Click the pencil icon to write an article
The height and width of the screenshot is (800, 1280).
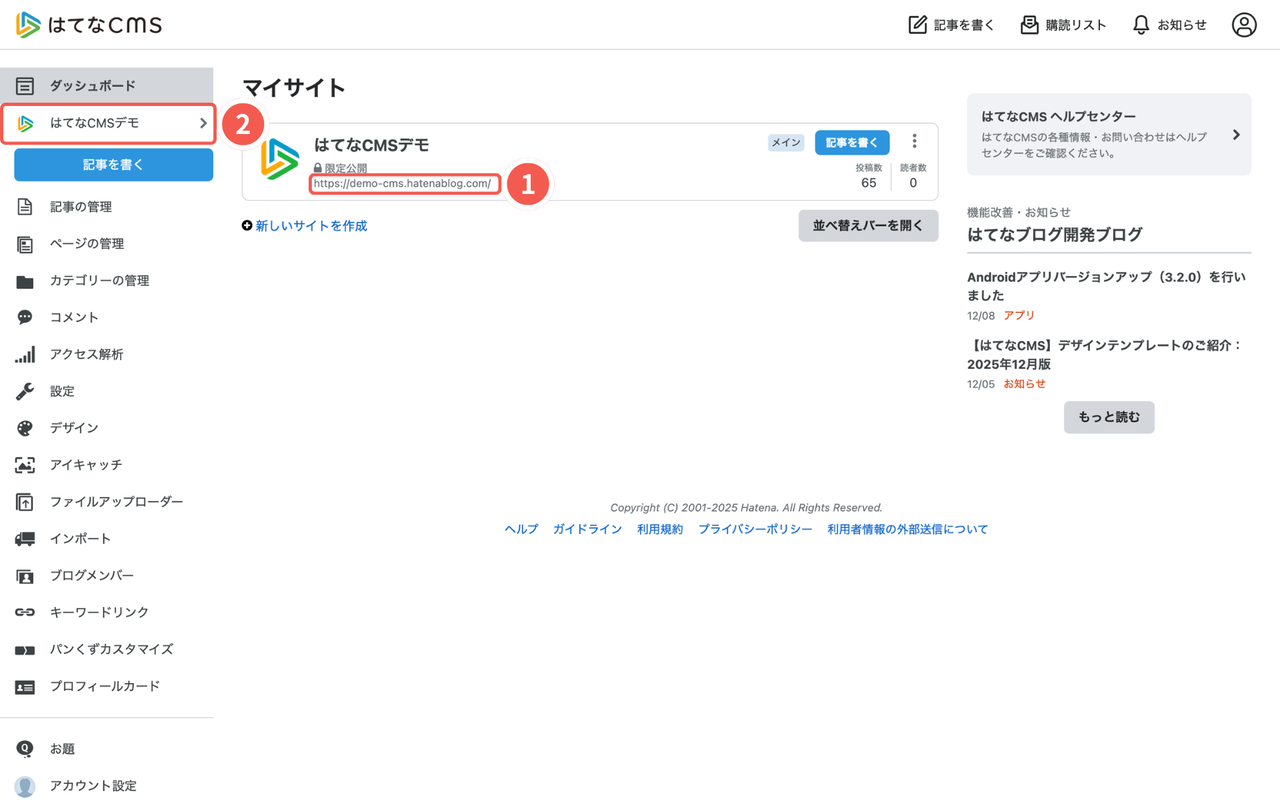coord(916,24)
